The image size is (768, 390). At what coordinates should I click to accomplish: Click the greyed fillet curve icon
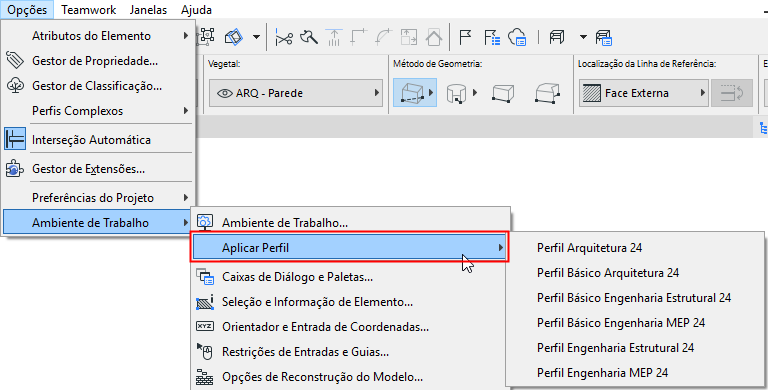[384, 37]
